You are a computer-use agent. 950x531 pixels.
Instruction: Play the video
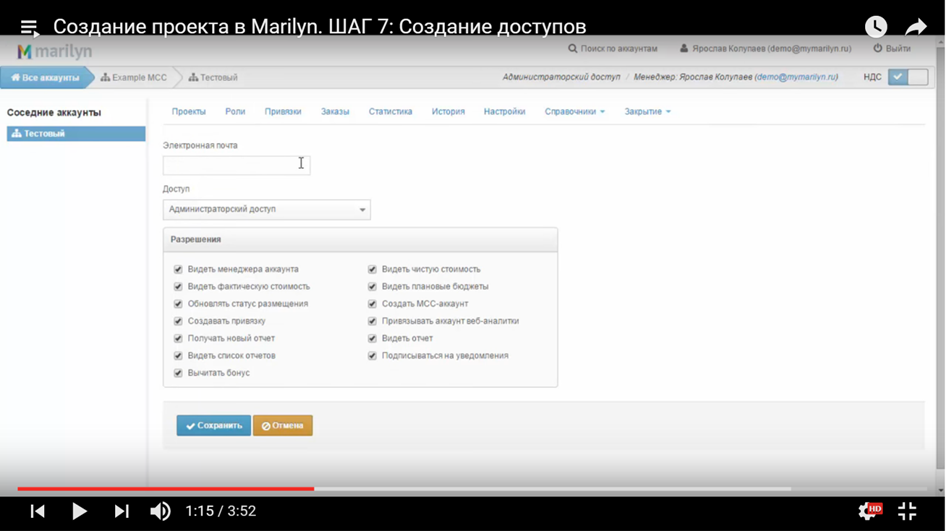coord(79,511)
